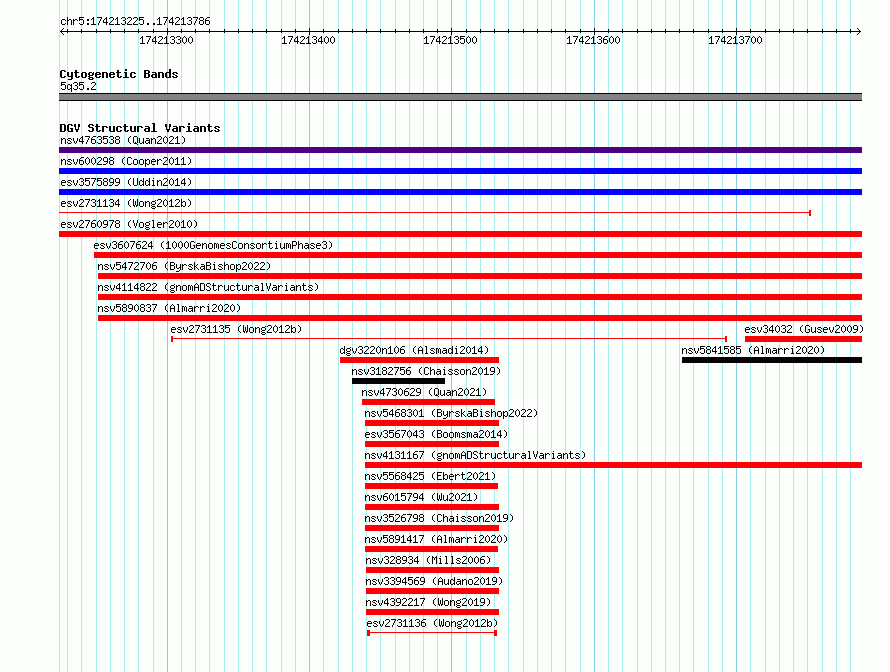This screenshot has width=890, height=672.
Task: Open the esv3575899 (Uddin2014) variant label
Action: click(126, 182)
